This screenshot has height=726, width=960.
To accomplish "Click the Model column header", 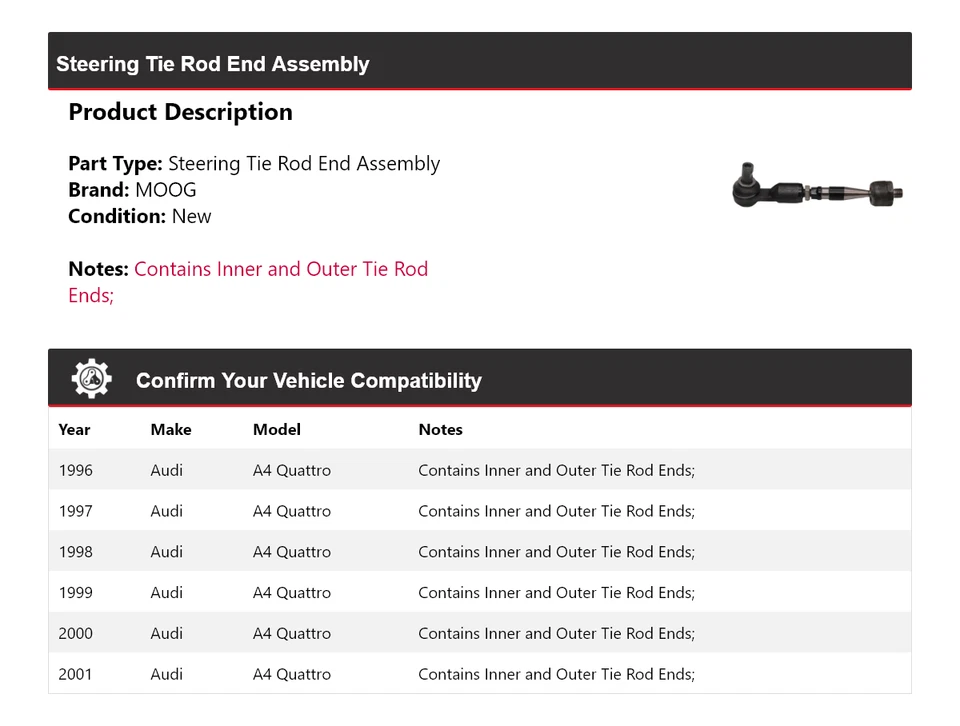I will pyautogui.click(x=277, y=429).
